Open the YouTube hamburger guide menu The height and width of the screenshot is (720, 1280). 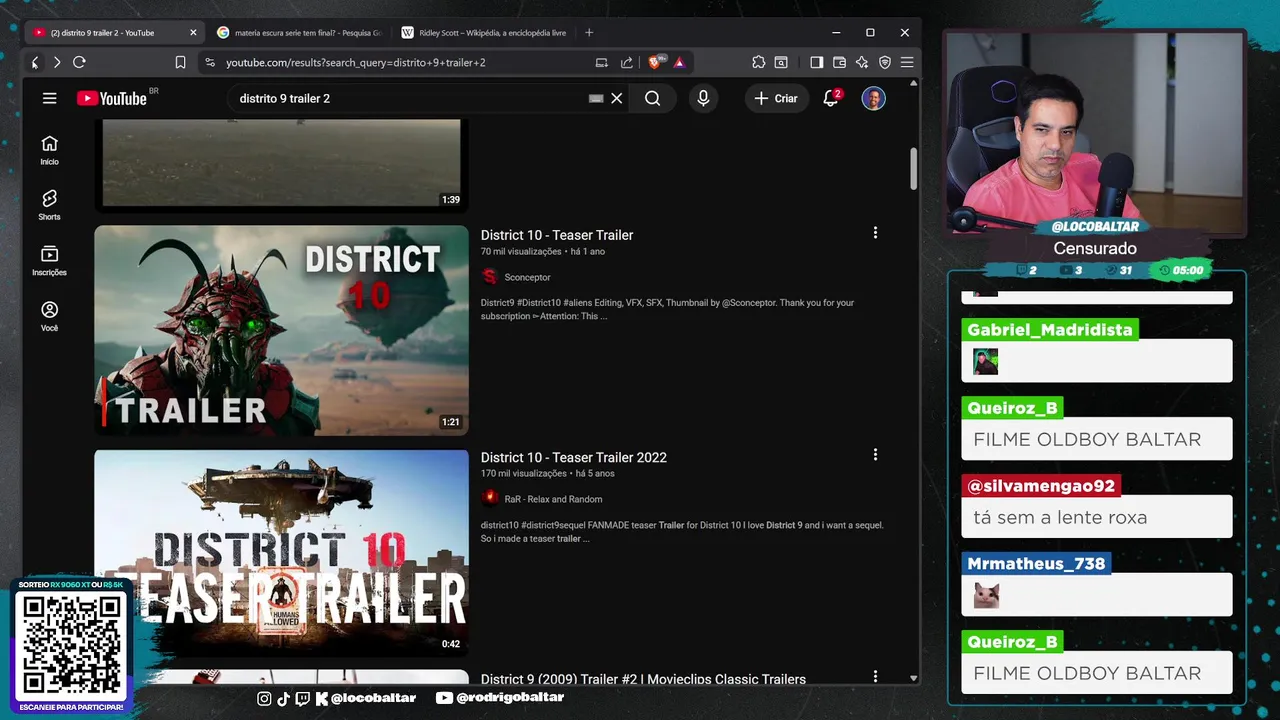coord(49,98)
